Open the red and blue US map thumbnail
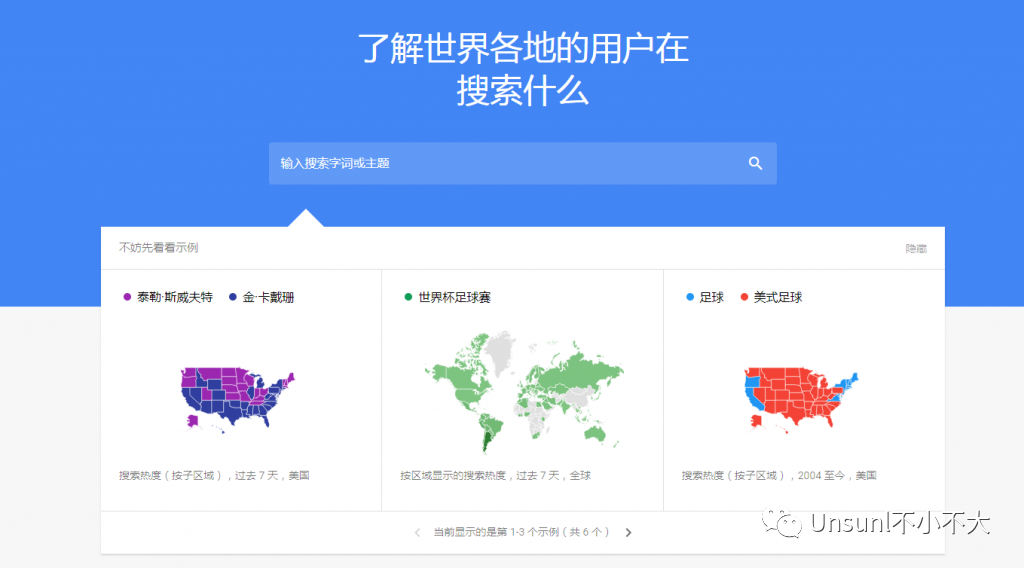 coord(801,400)
